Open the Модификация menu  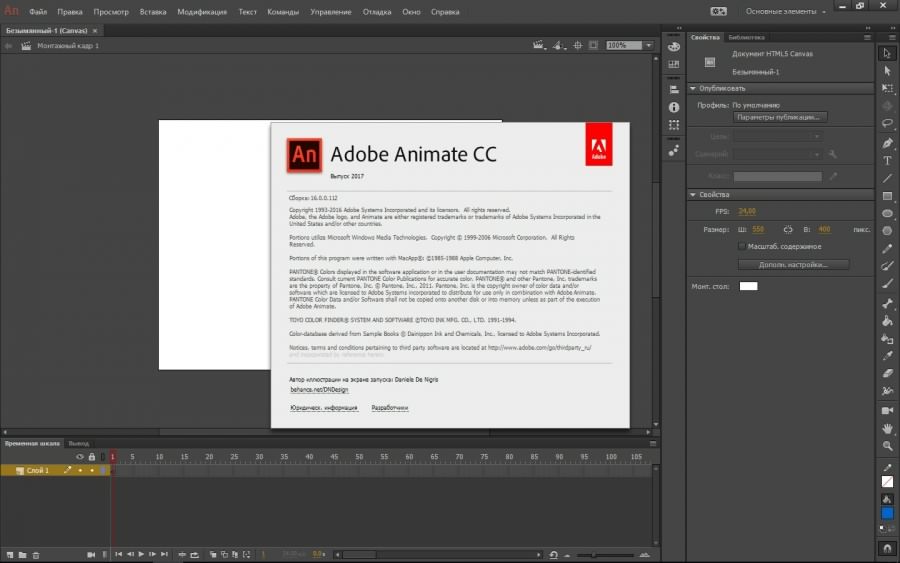tap(202, 12)
